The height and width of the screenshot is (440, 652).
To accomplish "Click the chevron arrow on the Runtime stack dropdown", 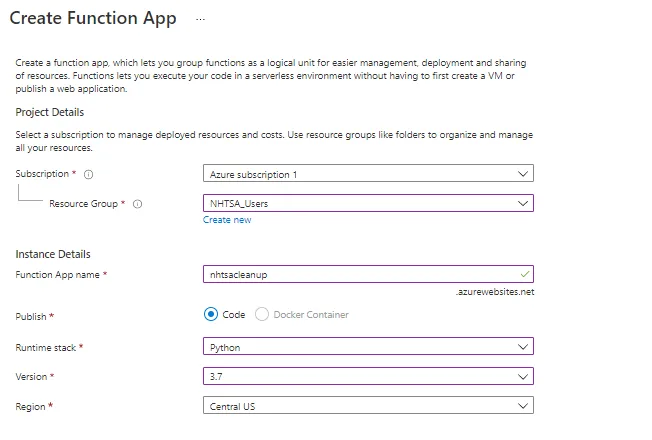I will click(522, 347).
